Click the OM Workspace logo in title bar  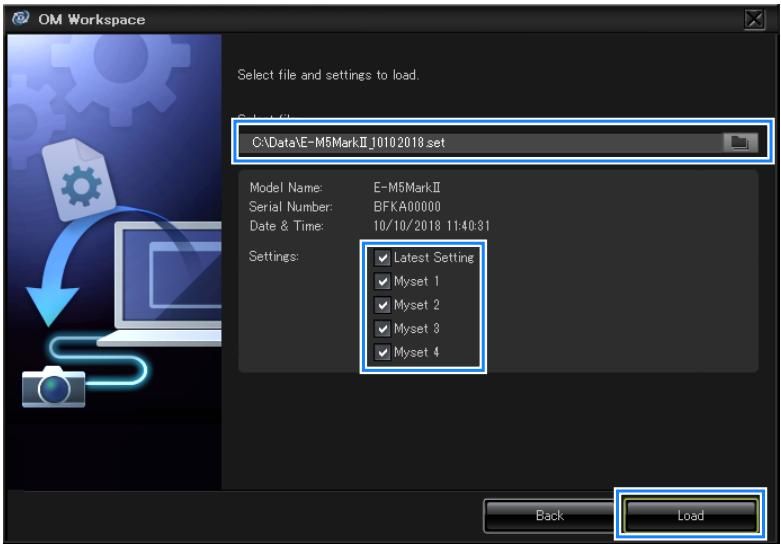pos(21,18)
